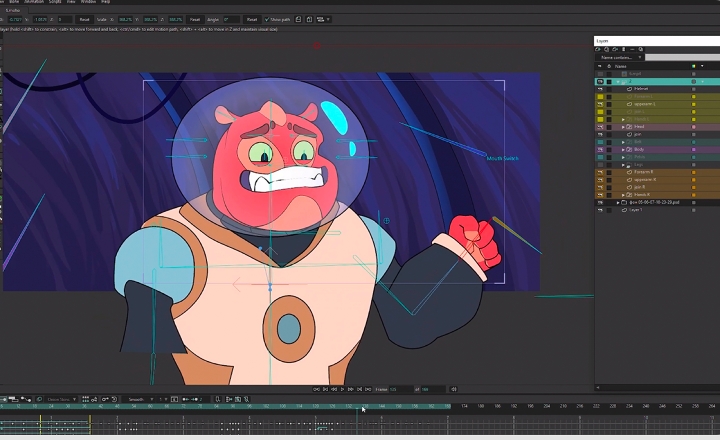The height and width of the screenshot is (440, 720).
Task: Expand the Legs group layer
Action: [623, 164]
